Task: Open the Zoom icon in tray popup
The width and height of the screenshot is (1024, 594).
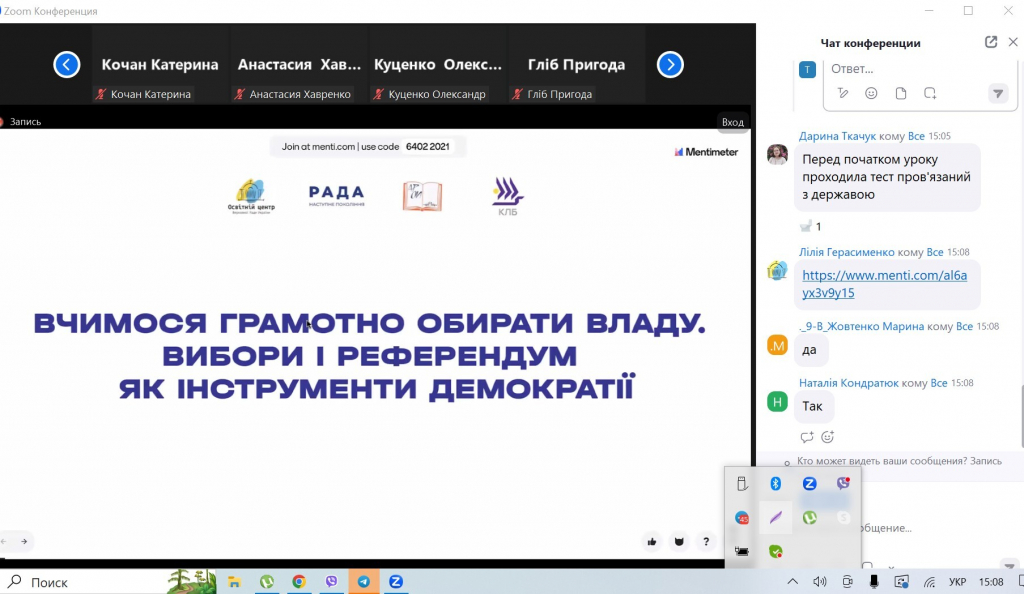Action: coord(809,484)
